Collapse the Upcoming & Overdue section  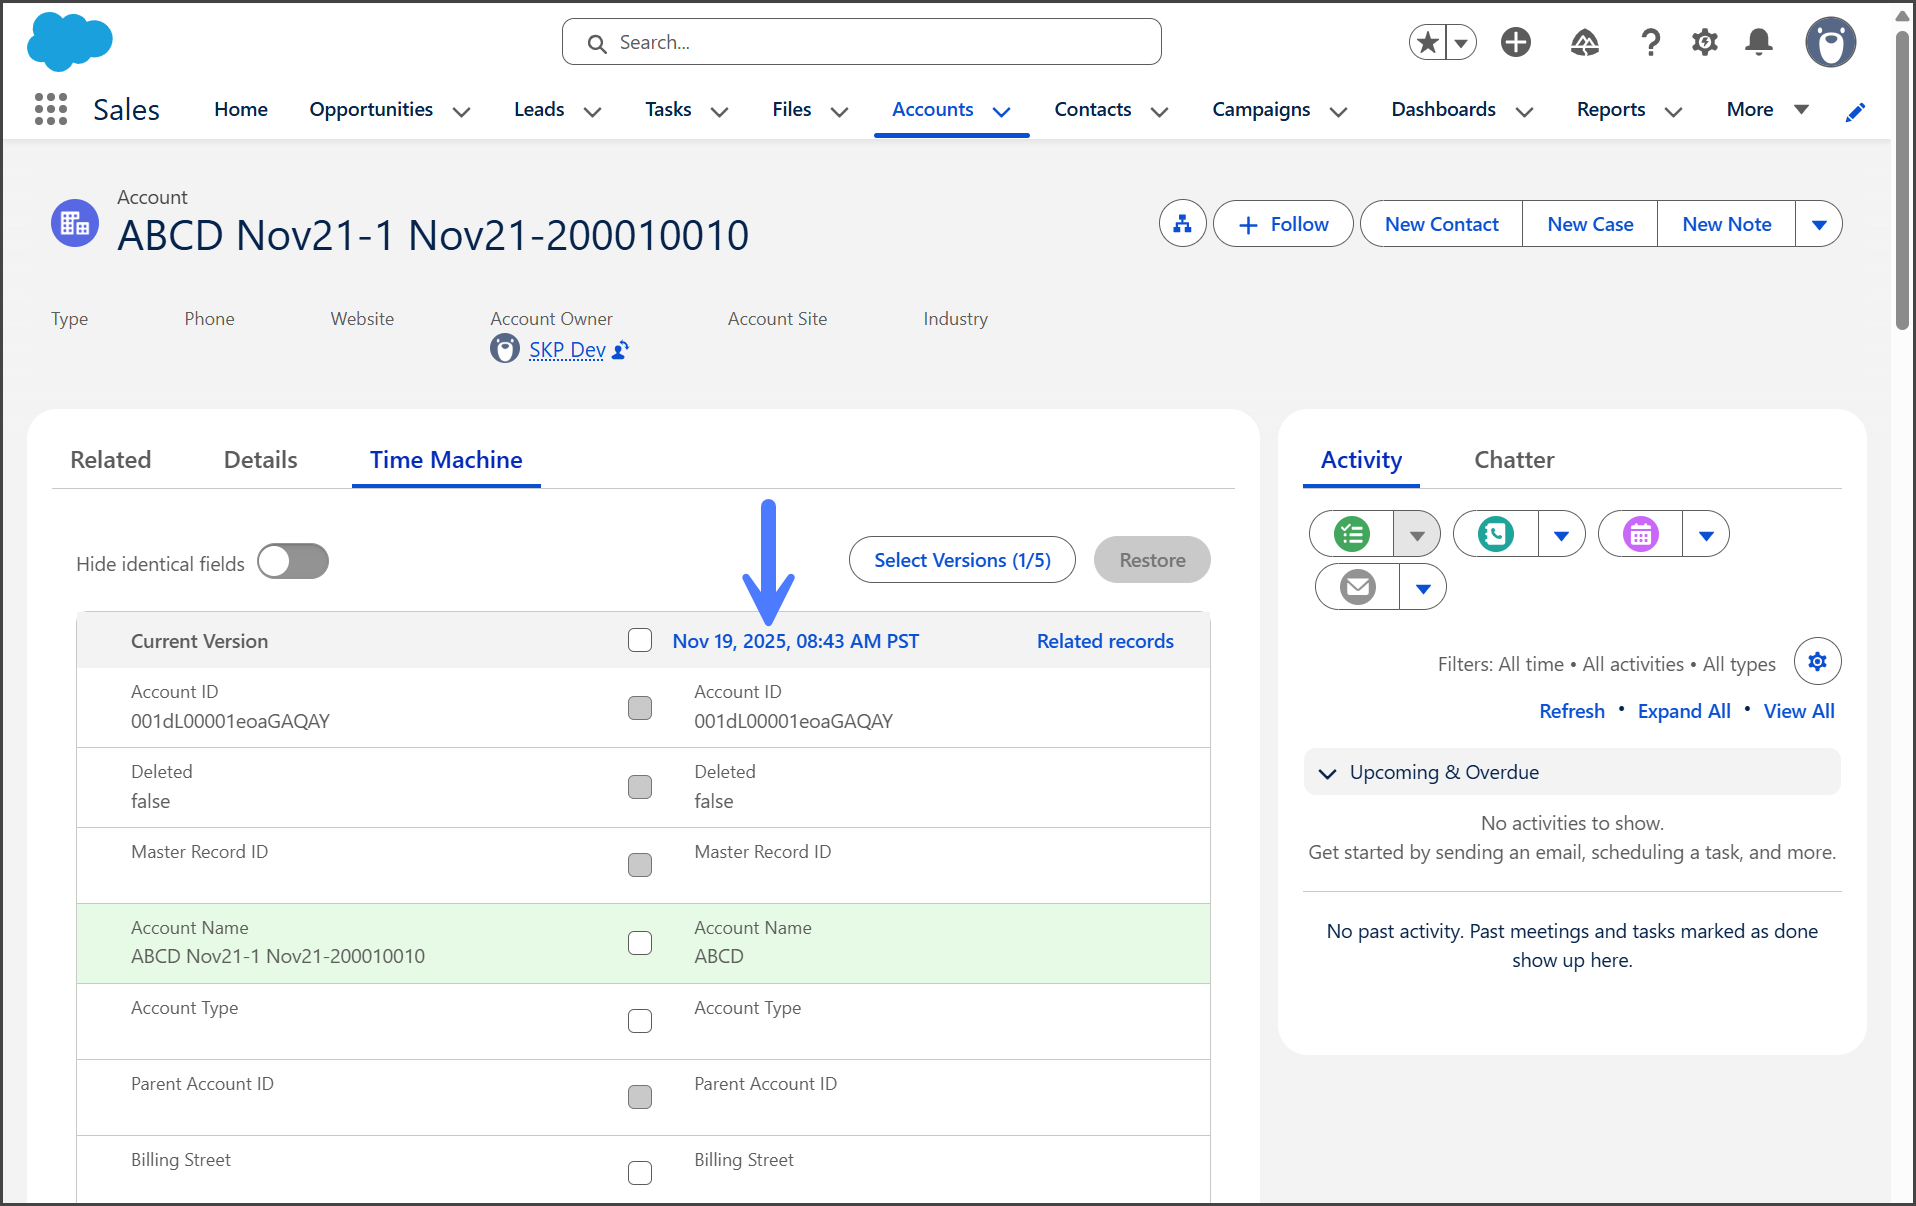[x=1328, y=773]
